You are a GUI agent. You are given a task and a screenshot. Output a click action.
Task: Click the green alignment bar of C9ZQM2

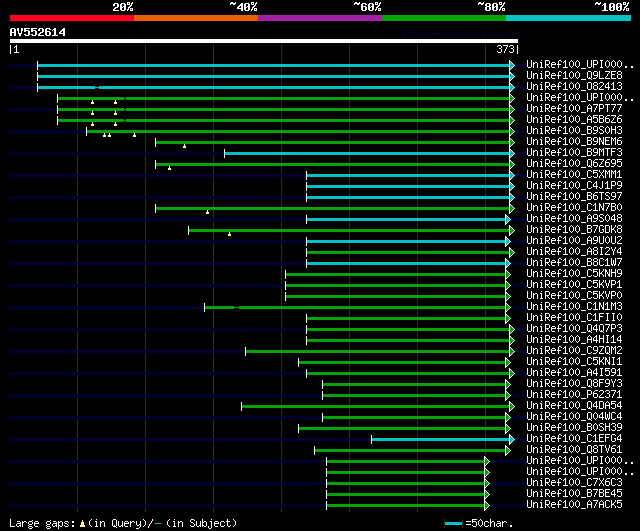(378, 351)
